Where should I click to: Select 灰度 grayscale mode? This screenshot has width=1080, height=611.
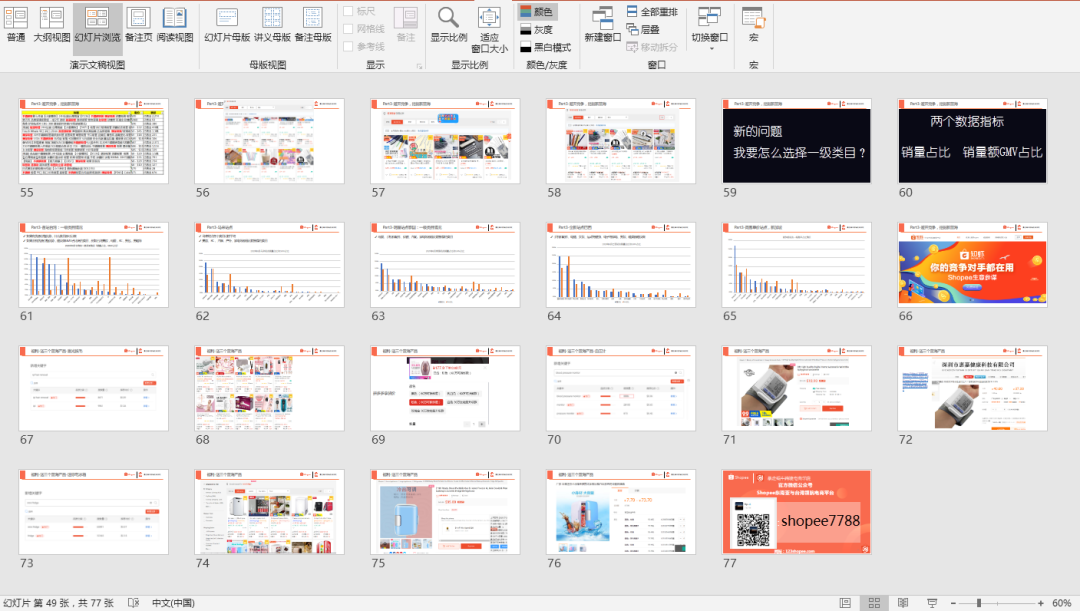[537, 30]
